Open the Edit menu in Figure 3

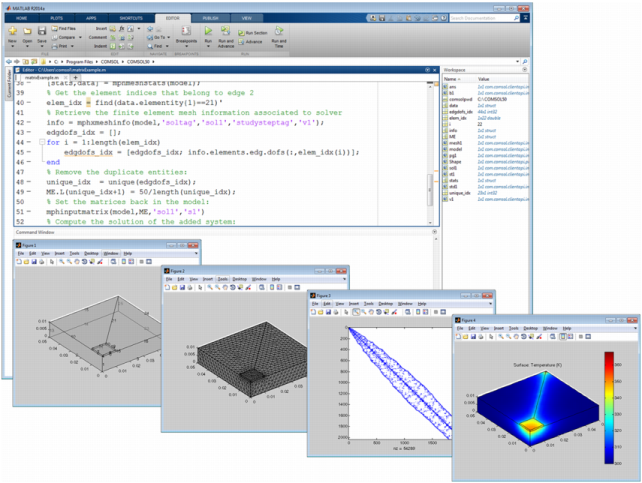click(327, 304)
